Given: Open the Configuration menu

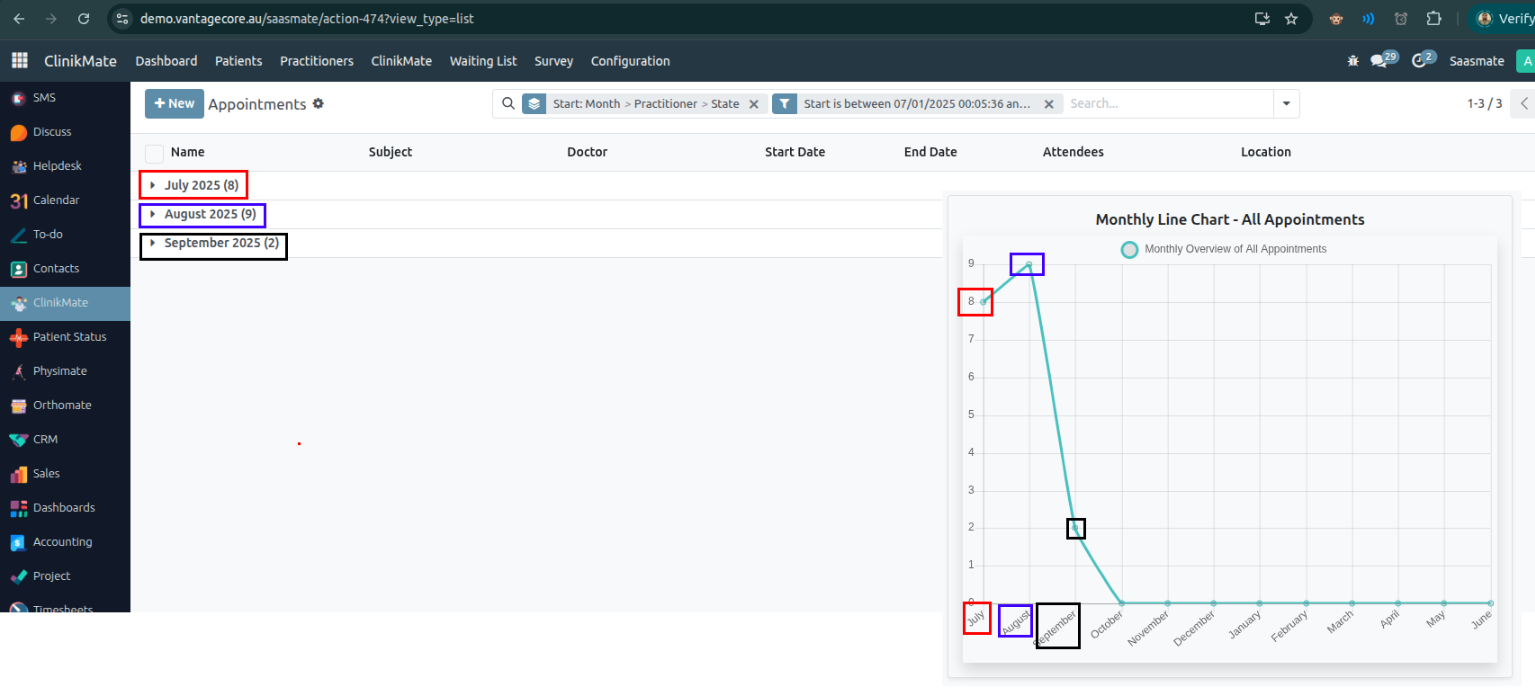Looking at the screenshot, I should pyautogui.click(x=630, y=61).
